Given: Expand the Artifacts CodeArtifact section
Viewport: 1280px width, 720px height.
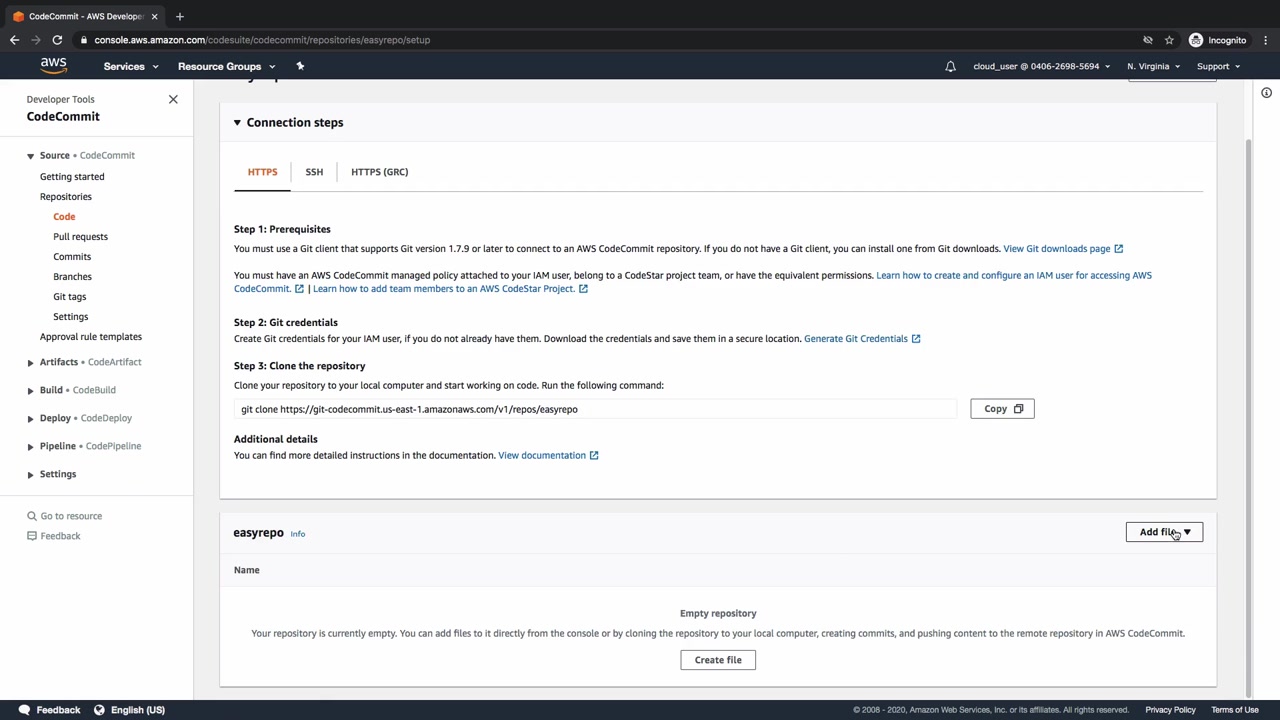Looking at the screenshot, I should [x=30, y=362].
